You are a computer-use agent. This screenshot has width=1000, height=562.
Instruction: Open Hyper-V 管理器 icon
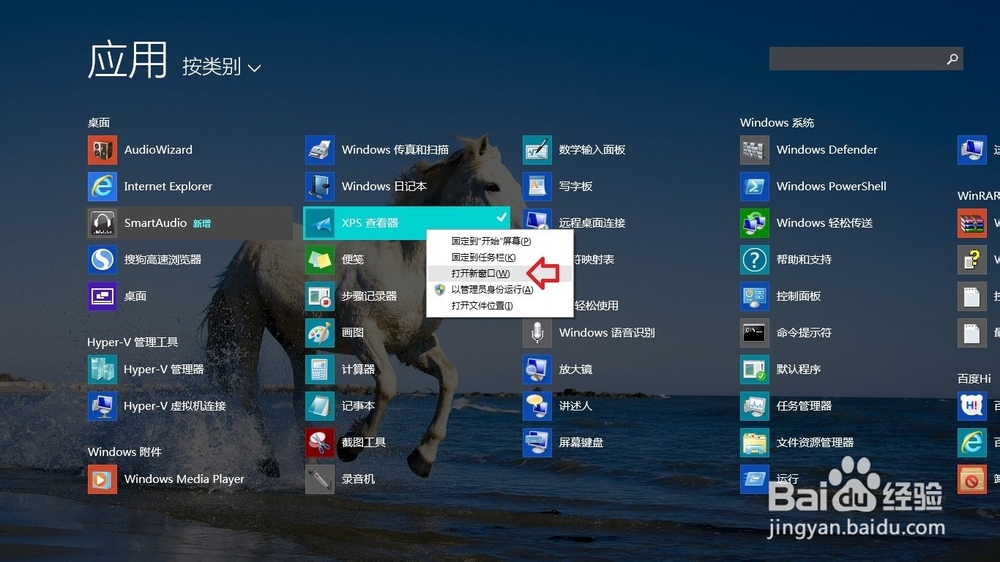(102, 369)
